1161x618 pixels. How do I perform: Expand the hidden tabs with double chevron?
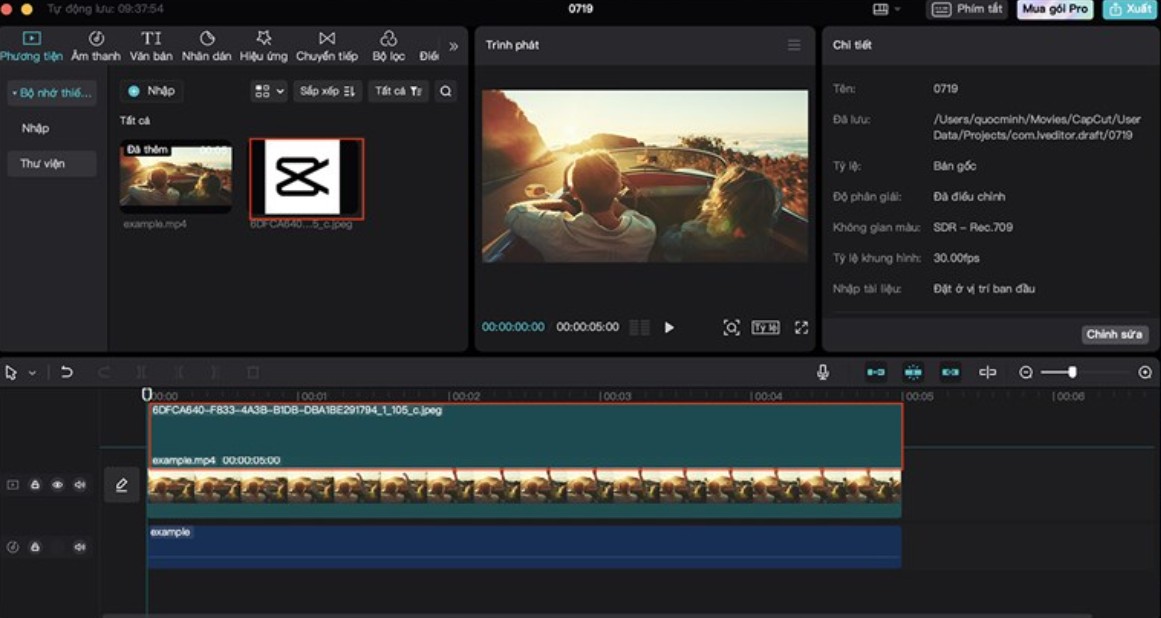click(x=453, y=46)
